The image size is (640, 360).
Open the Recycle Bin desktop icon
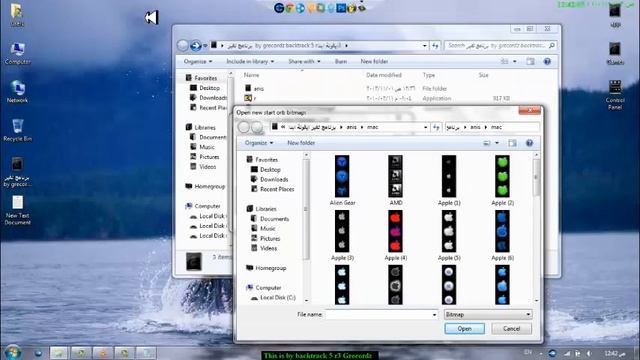(17, 130)
